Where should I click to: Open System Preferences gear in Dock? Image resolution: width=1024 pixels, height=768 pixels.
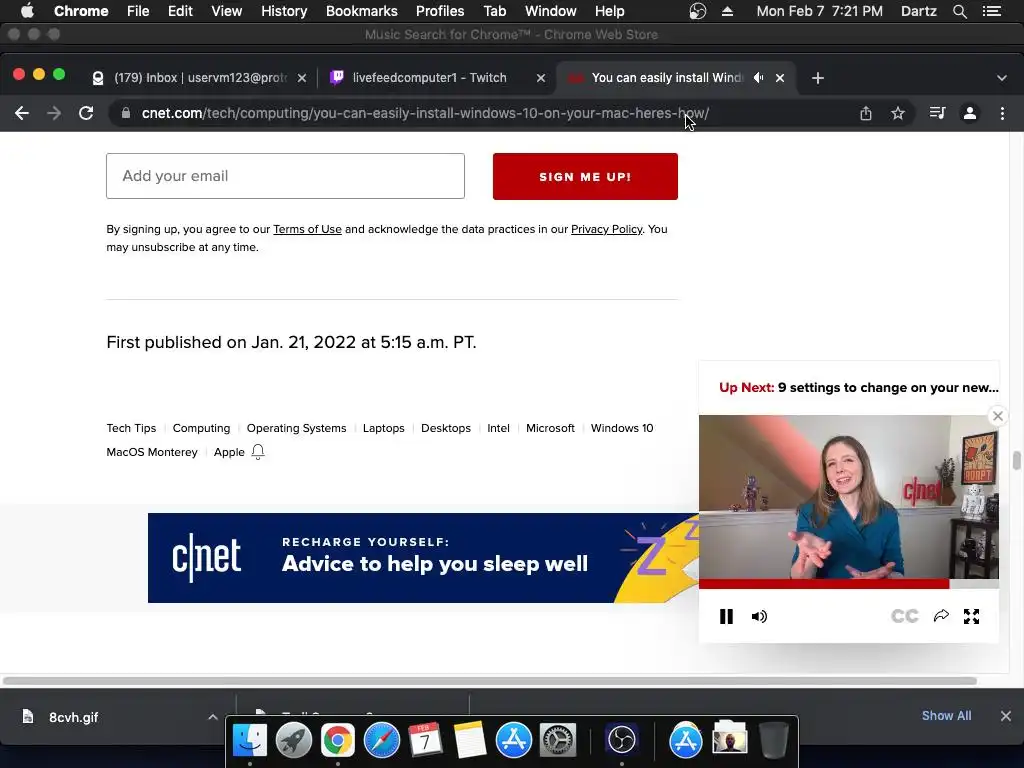tap(557, 741)
